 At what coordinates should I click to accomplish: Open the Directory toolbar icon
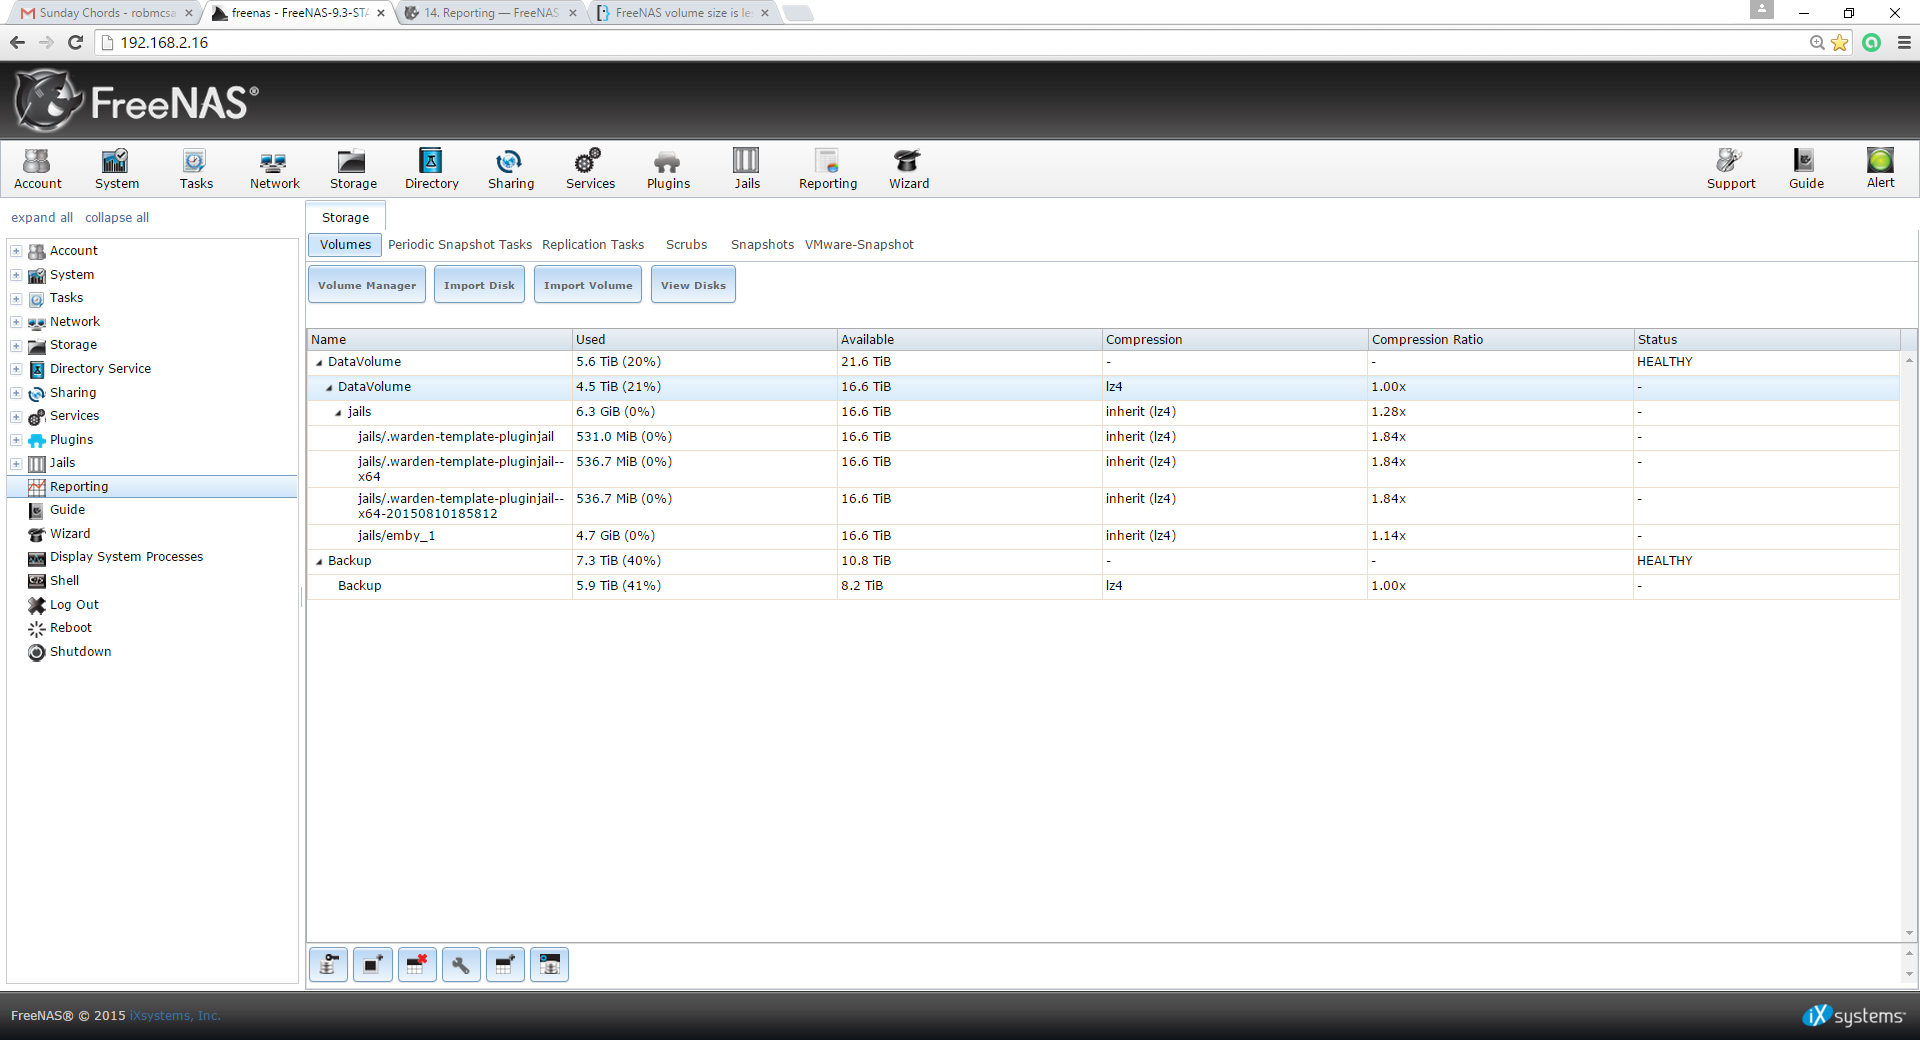click(x=431, y=169)
